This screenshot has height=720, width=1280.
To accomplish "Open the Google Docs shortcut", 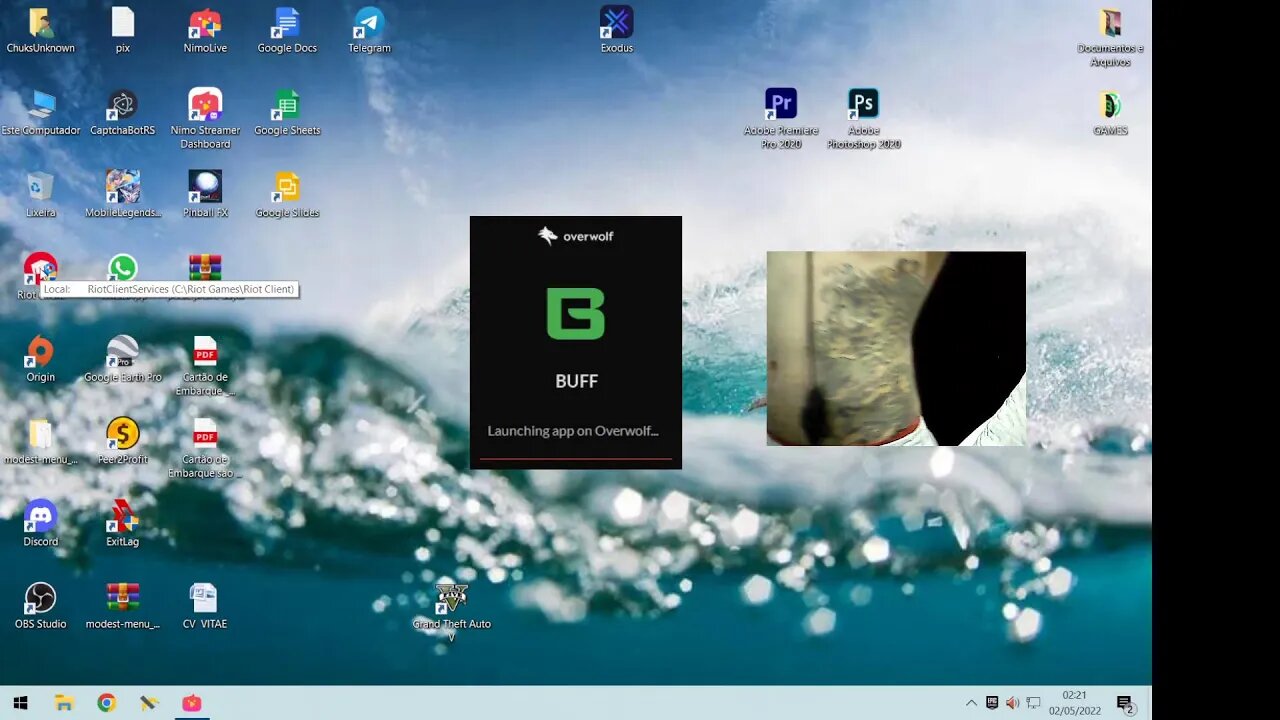I will (287, 30).
